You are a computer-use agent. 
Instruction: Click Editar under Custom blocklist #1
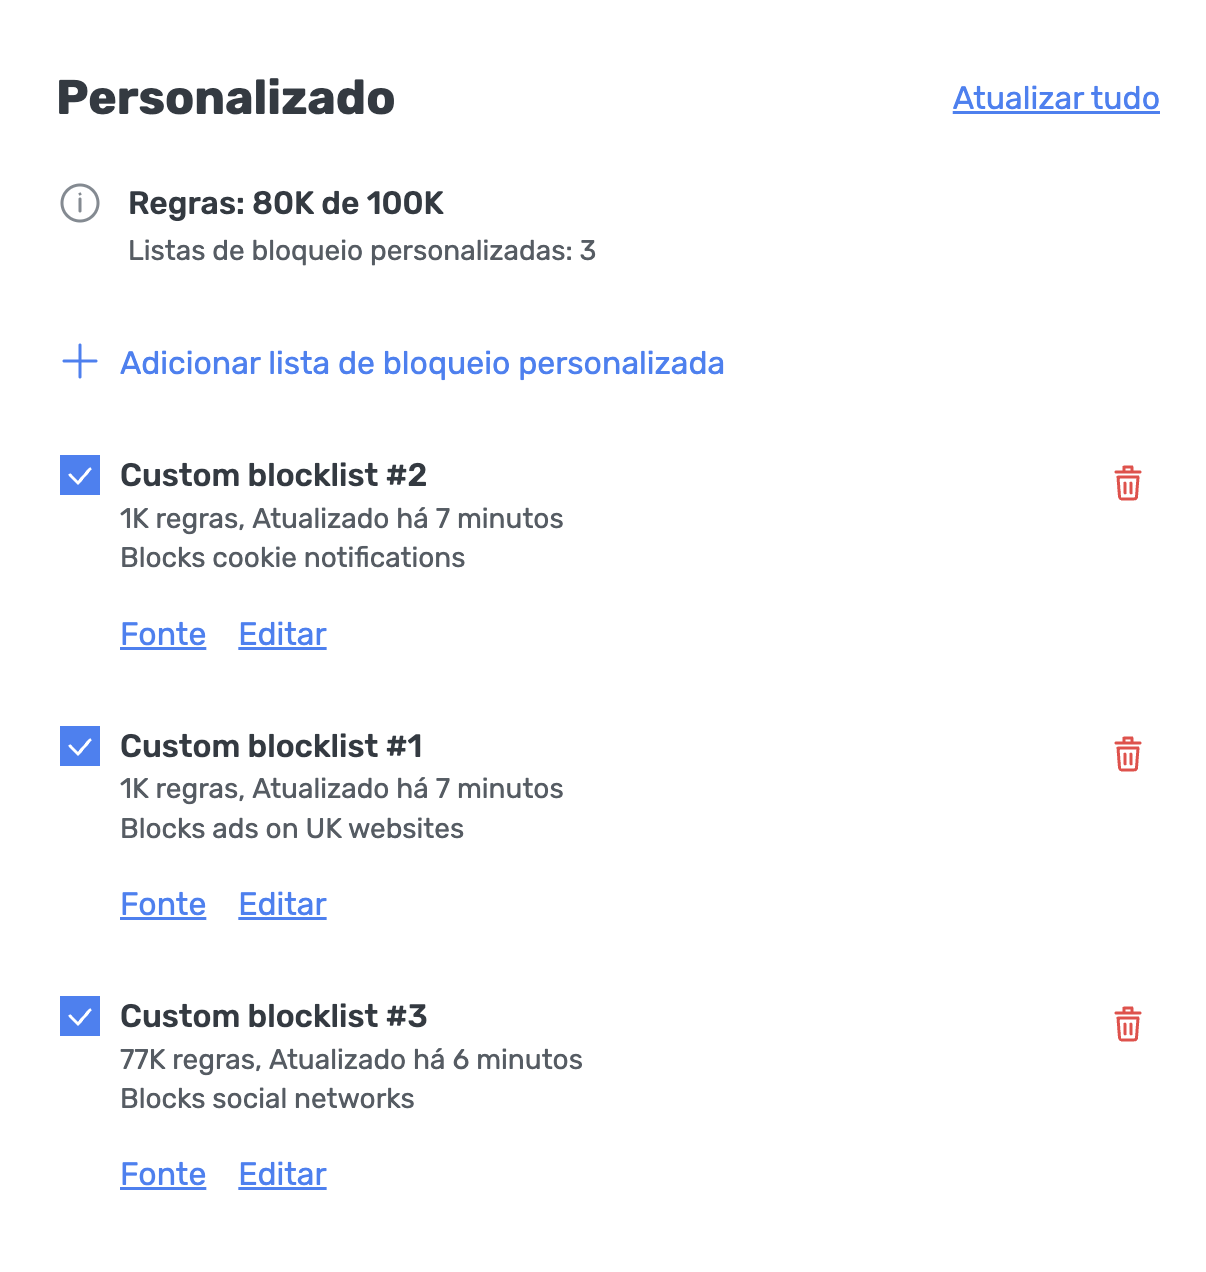pos(282,903)
